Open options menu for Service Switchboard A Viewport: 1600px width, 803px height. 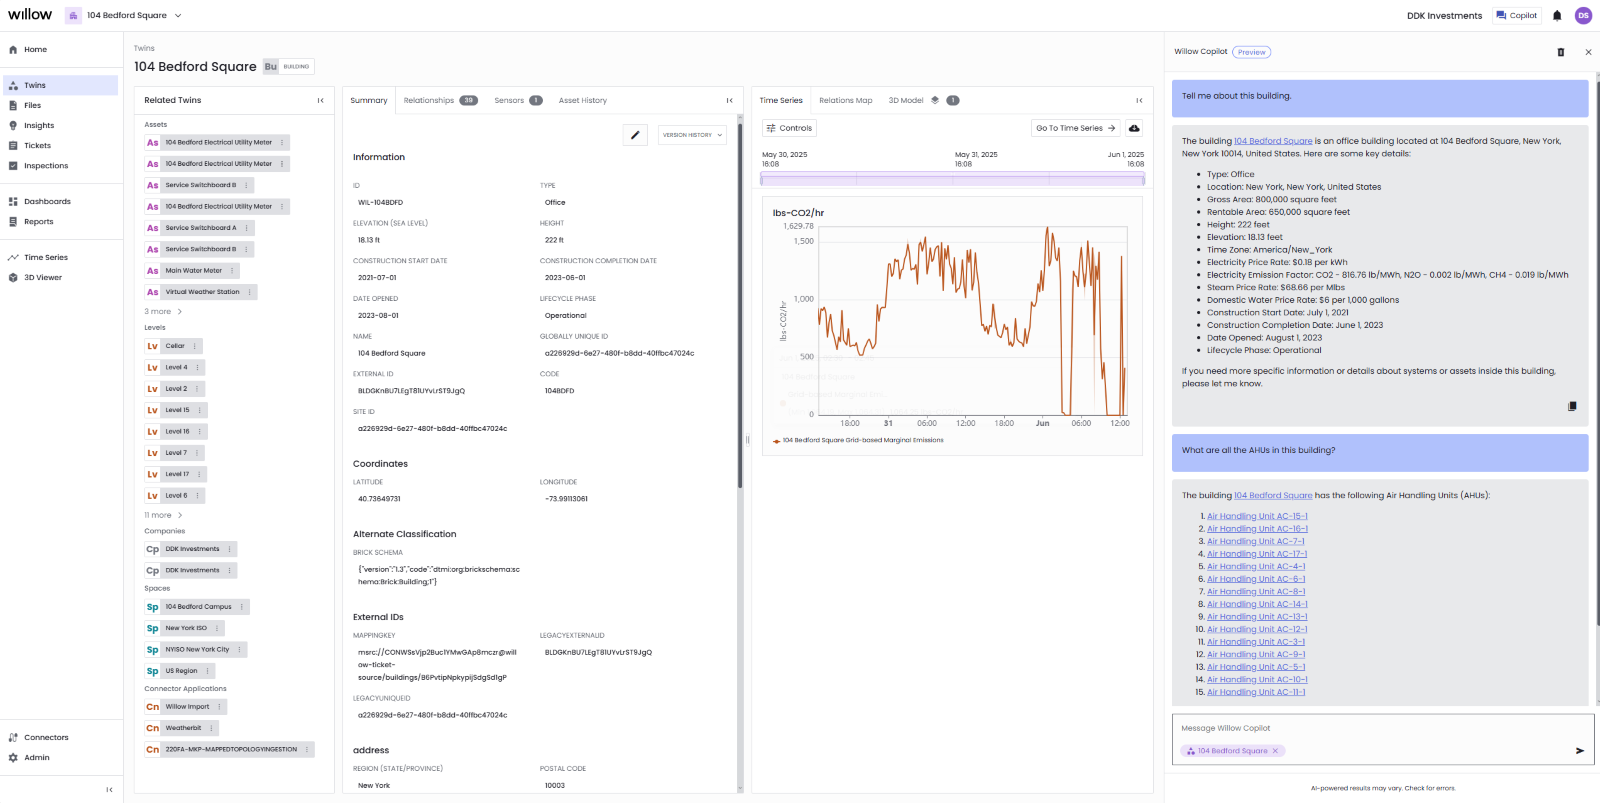point(246,228)
